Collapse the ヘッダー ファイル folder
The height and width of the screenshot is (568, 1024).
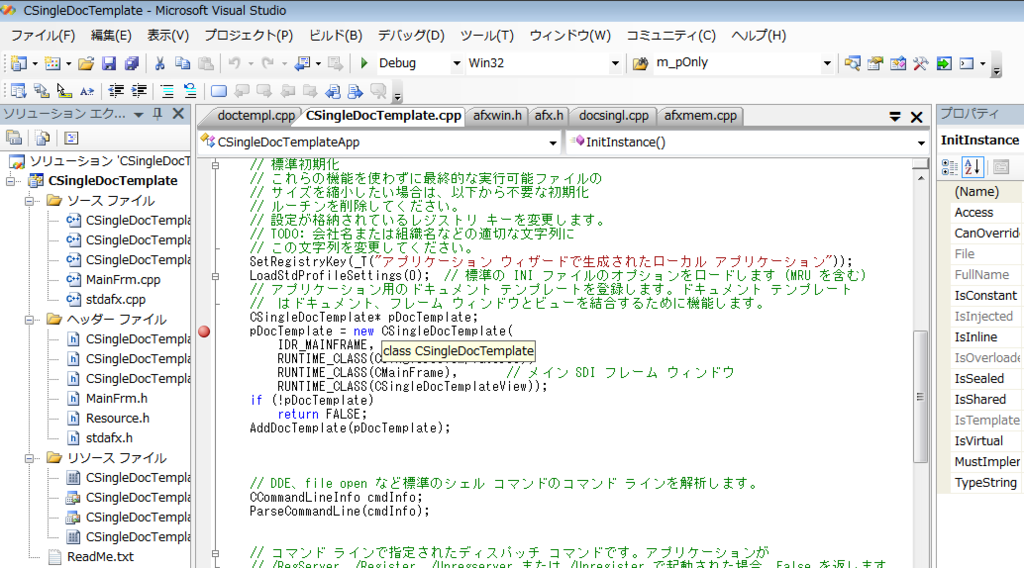pyautogui.click(x=29, y=320)
